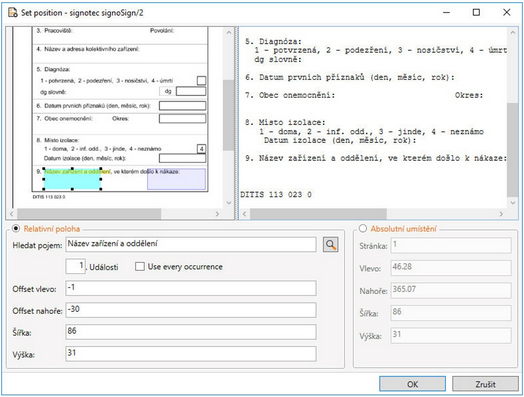Click the absolute Výška field showing 31
The height and width of the screenshot is (397, 524).
(451, 336)
